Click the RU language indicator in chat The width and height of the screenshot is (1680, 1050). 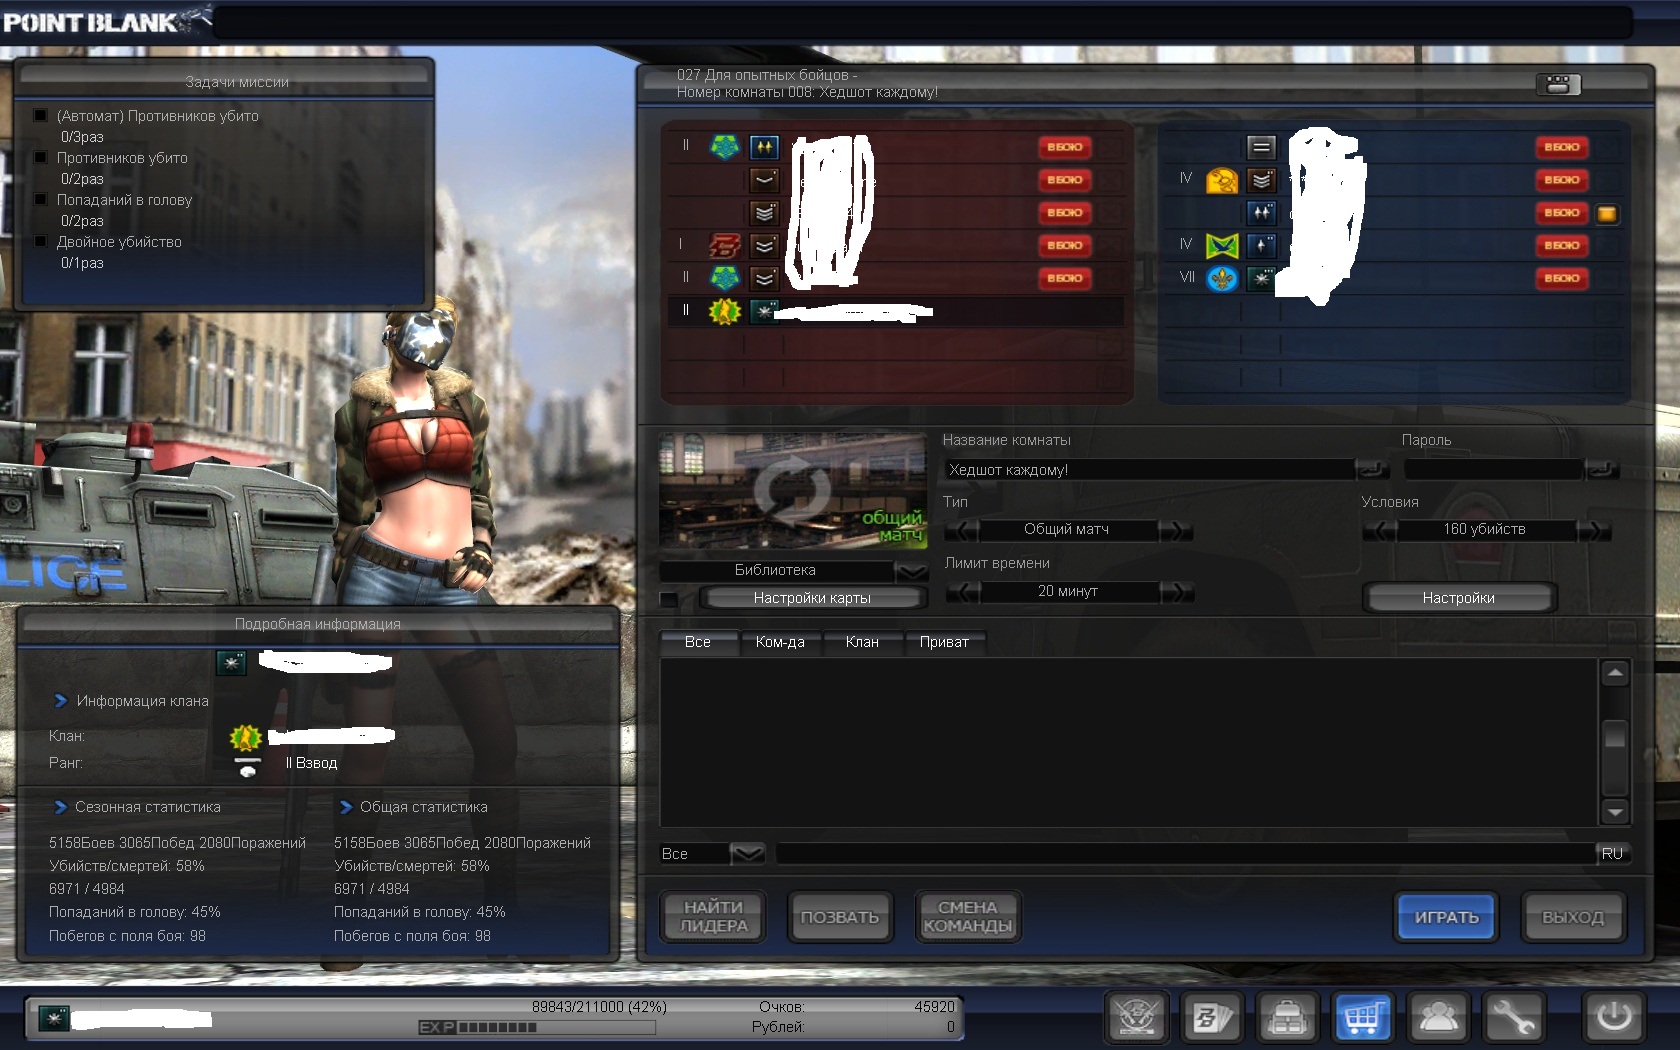[1612, 854]
